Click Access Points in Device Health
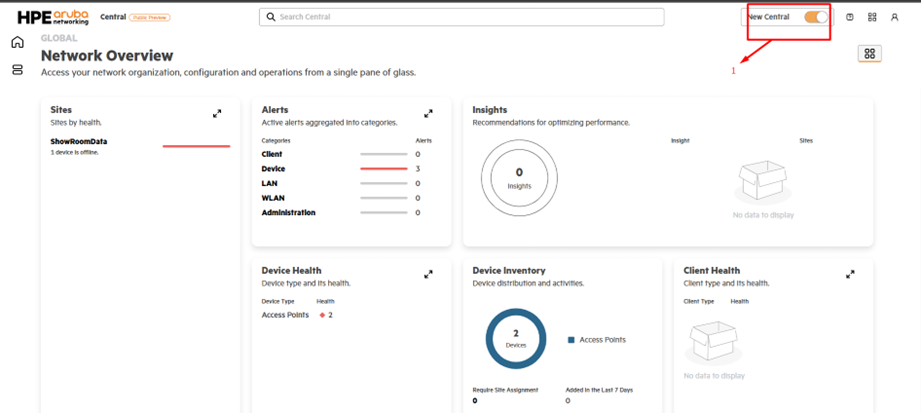This screenshot has width=921, height=413. click(x=285, y=315)
